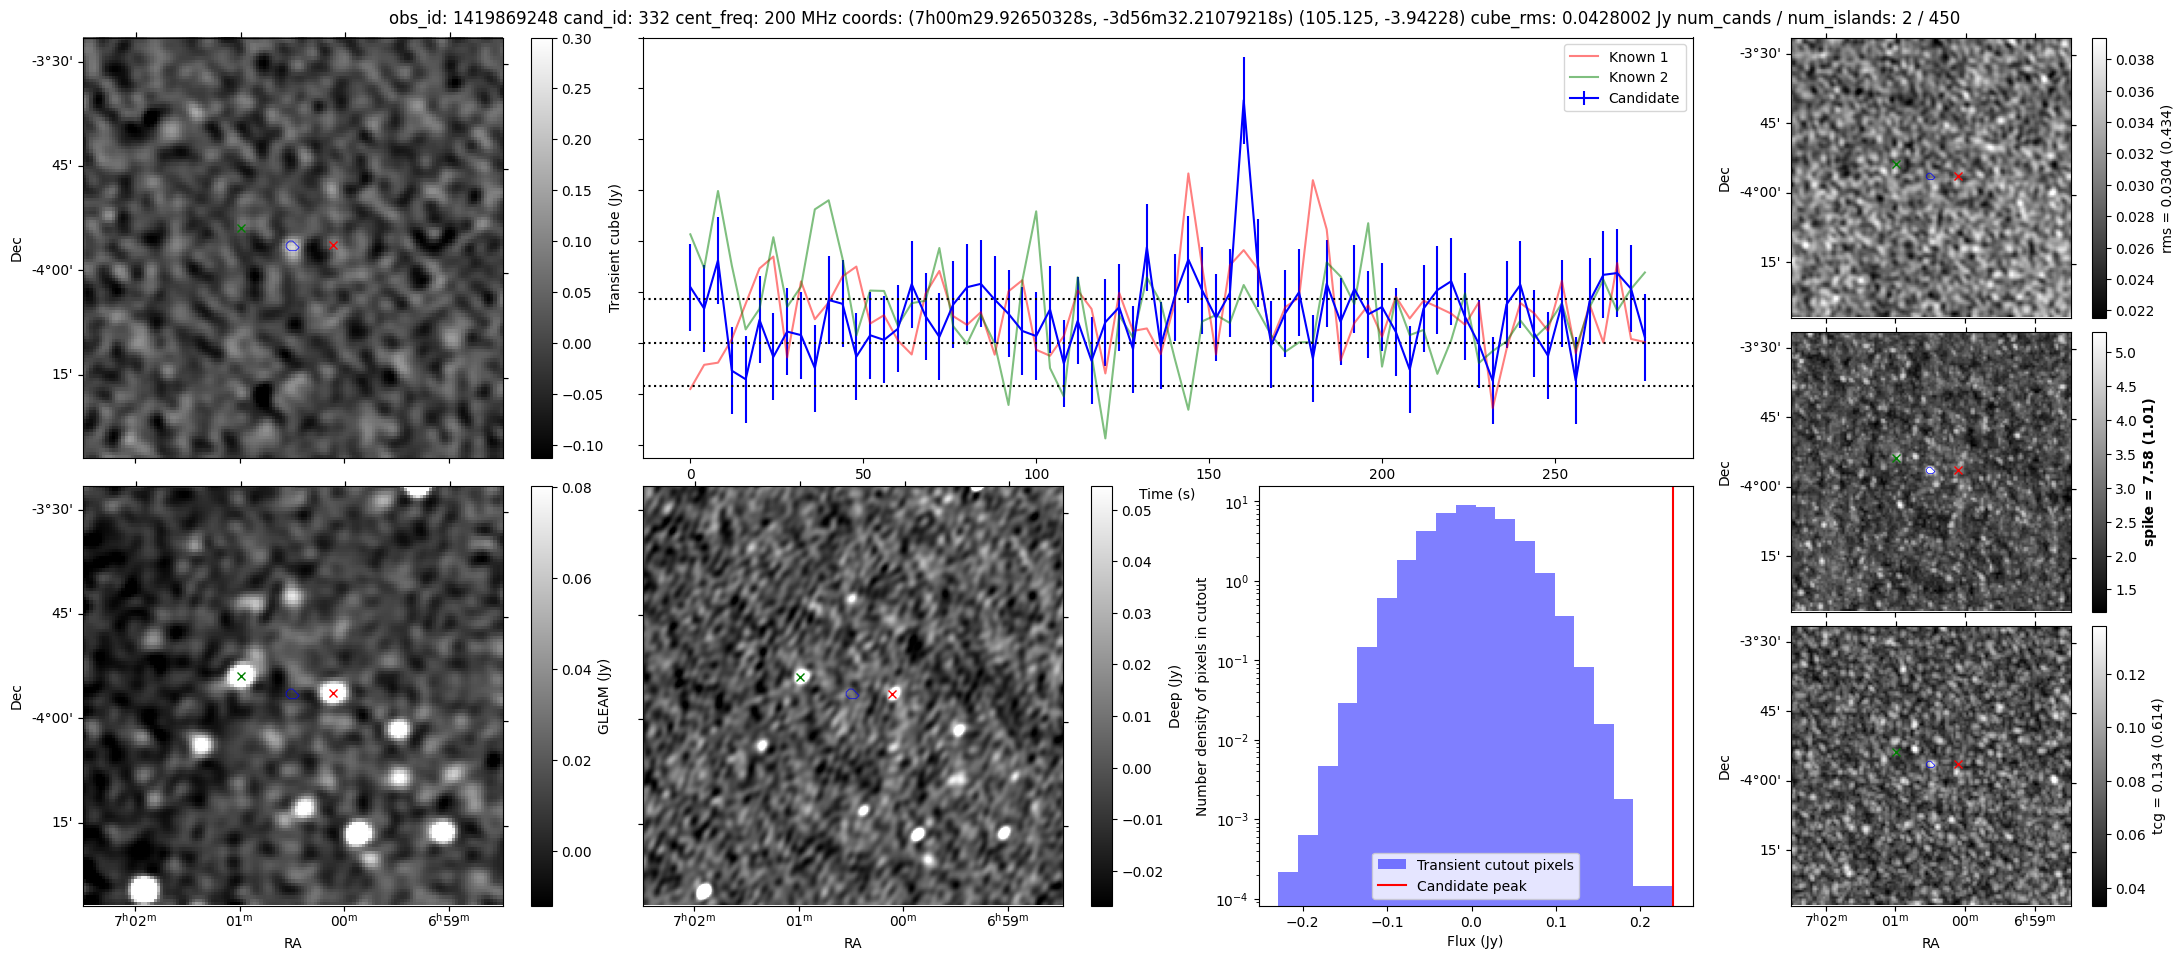Click the bright source at bottom-left of GLEAM image

pos(144,888)
